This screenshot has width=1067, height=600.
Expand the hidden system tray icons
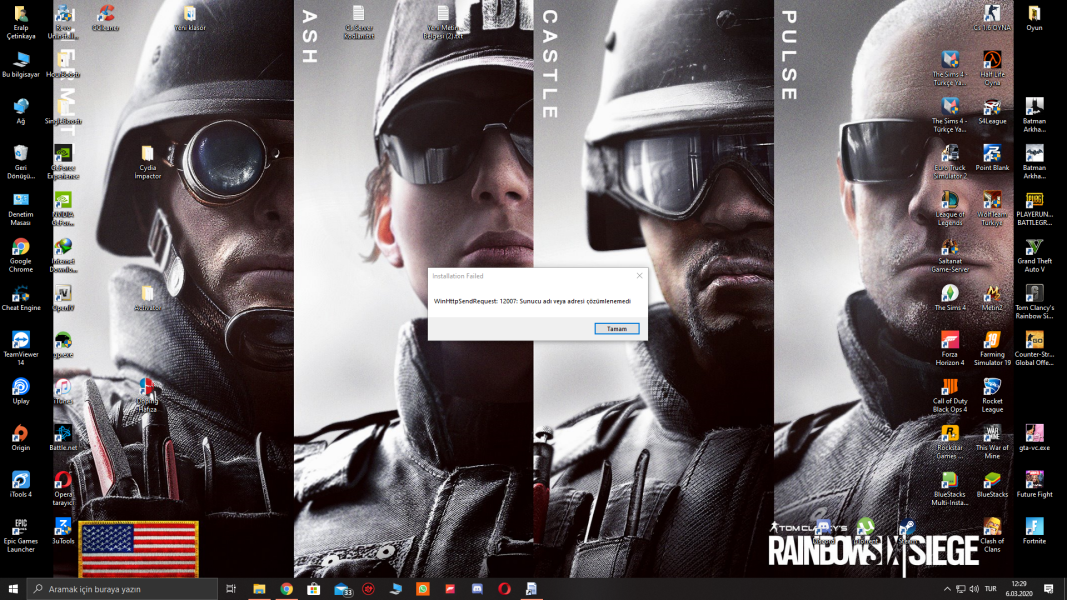pos(947,589)
